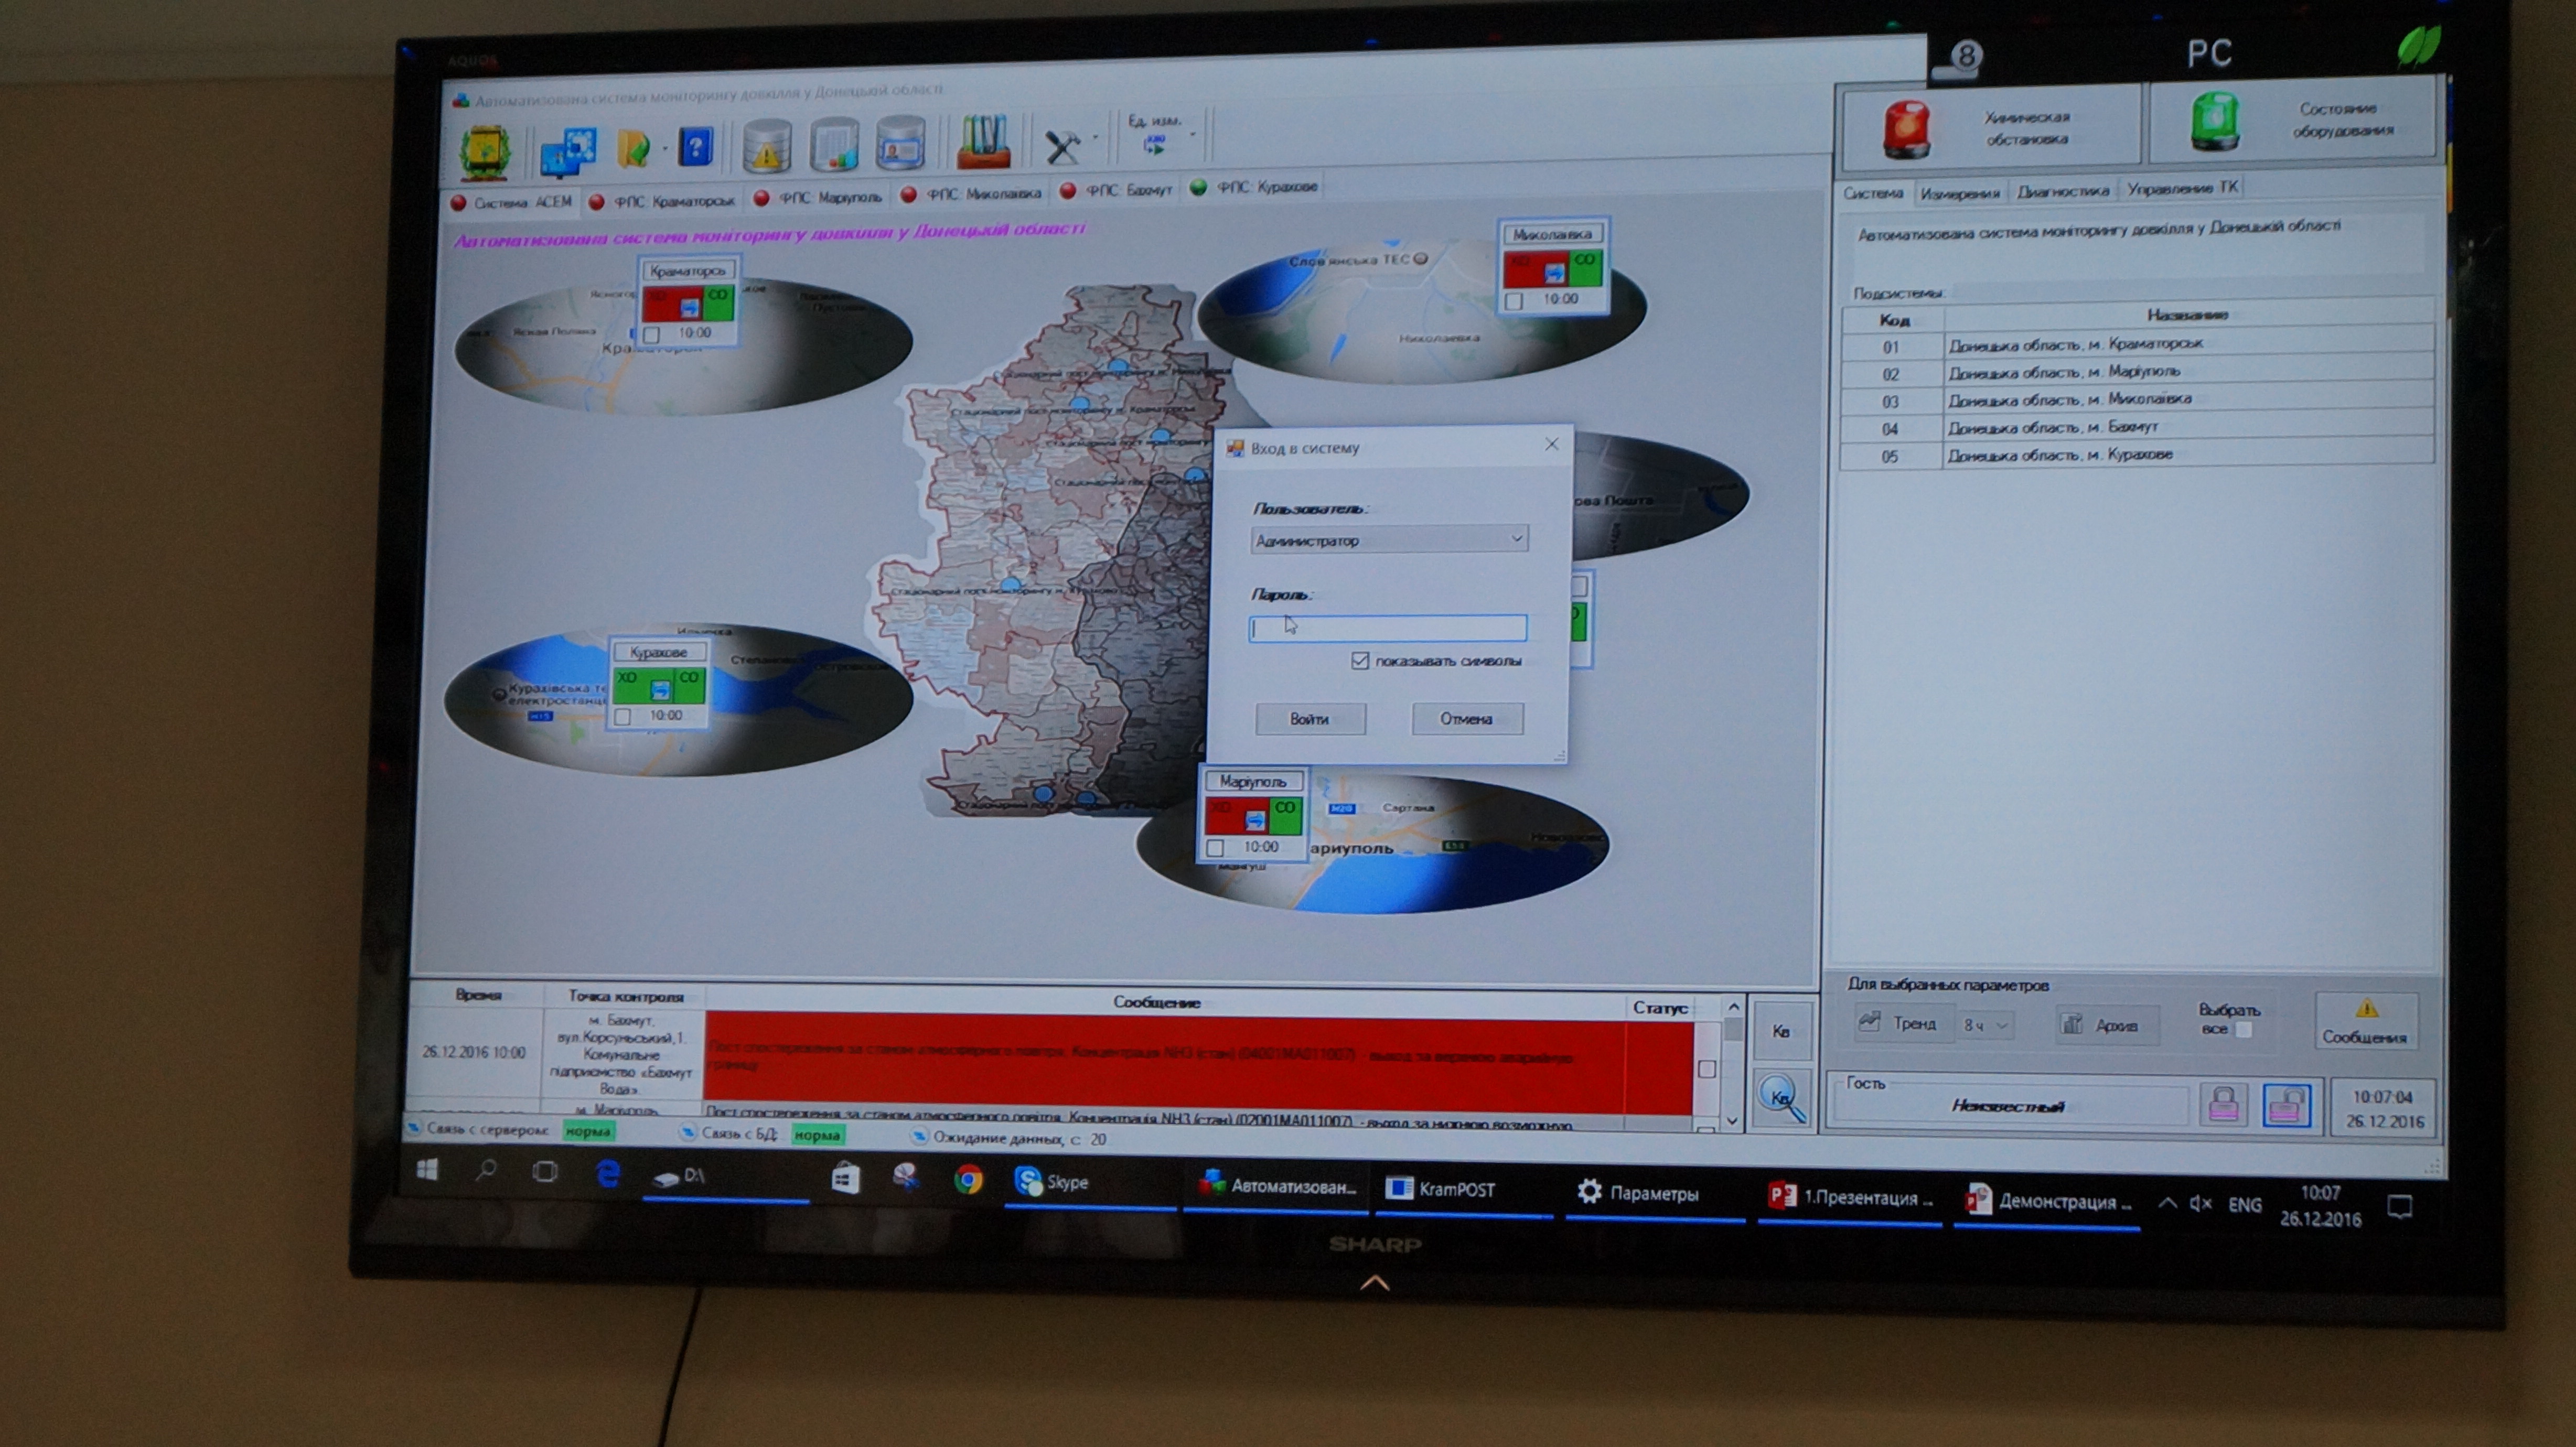Tick the checkbox in the Краматорськ widget
The width and height of the screenshot is (2576, 1447).
coord(652,335)
